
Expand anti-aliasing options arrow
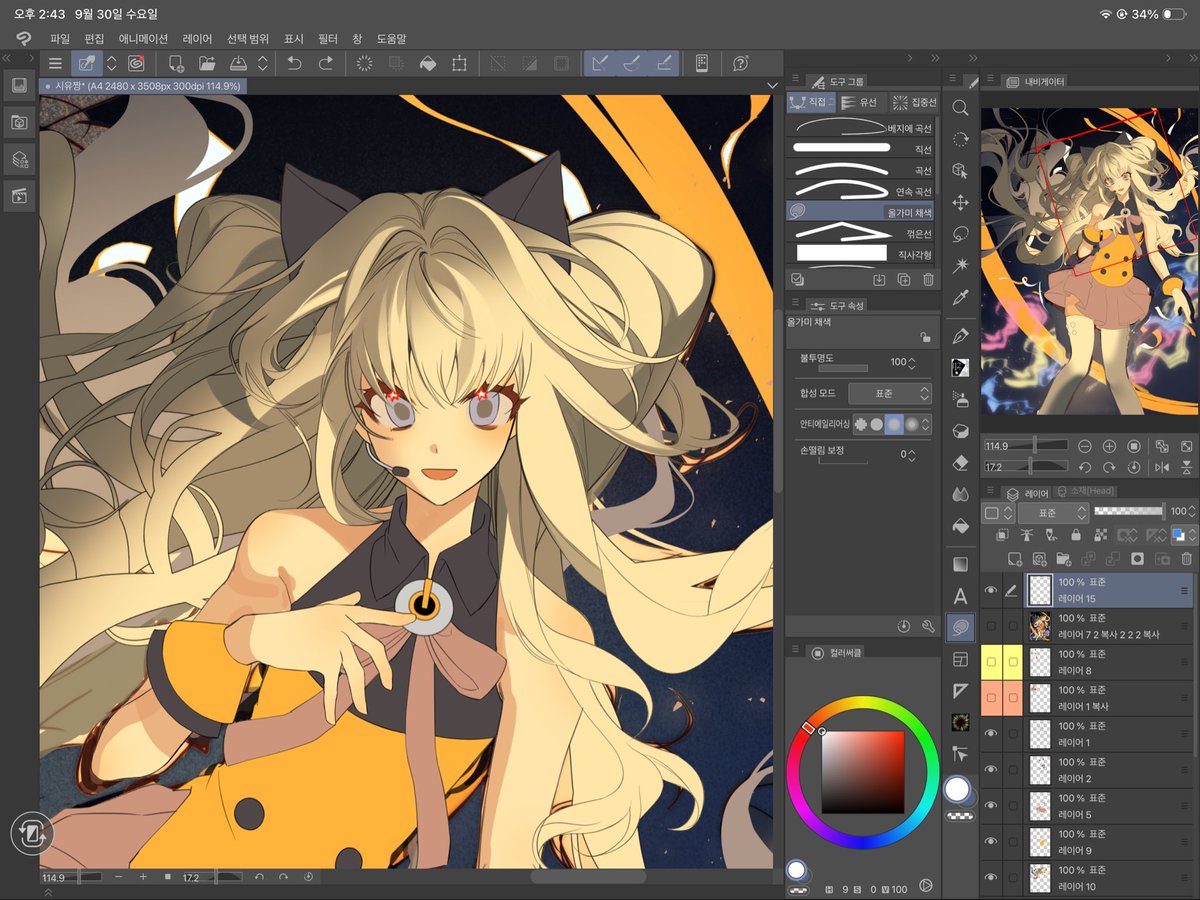(926, 424)
